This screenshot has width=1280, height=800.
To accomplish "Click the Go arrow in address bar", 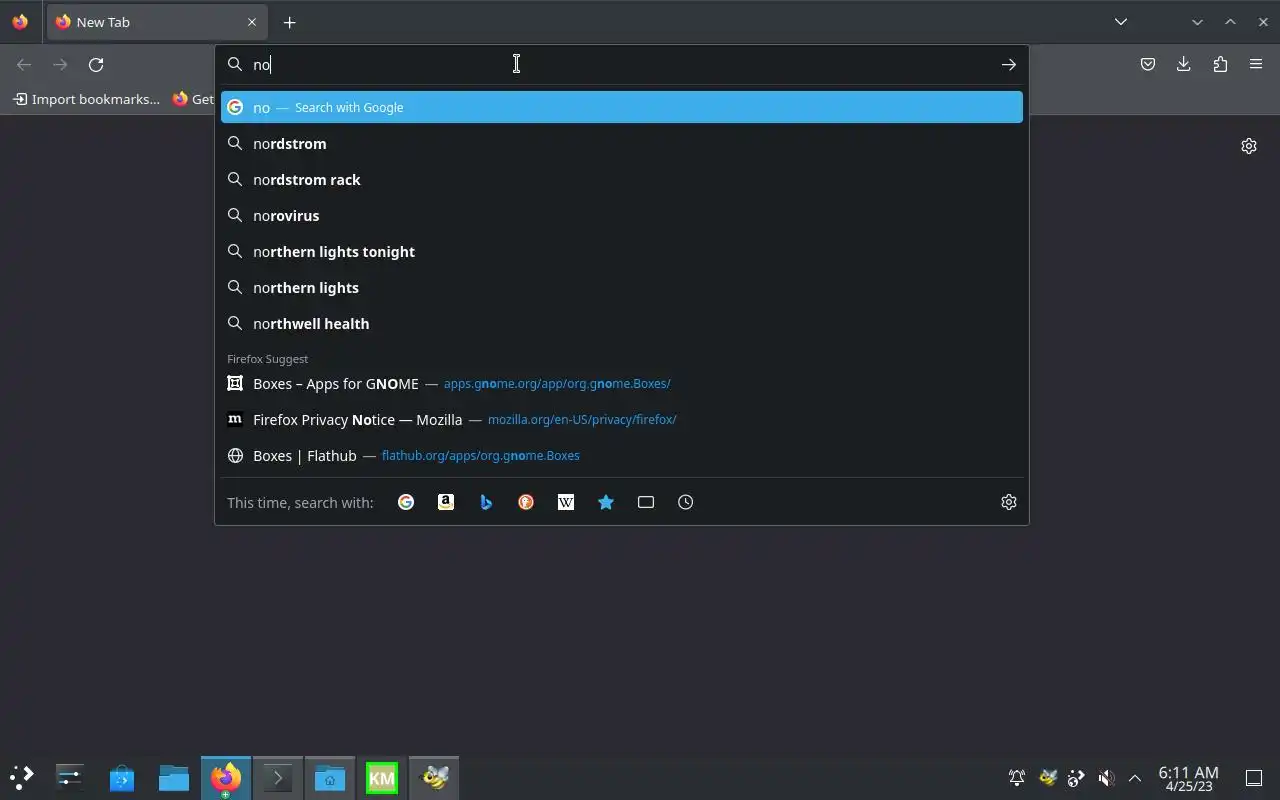I will (1008, 65).
